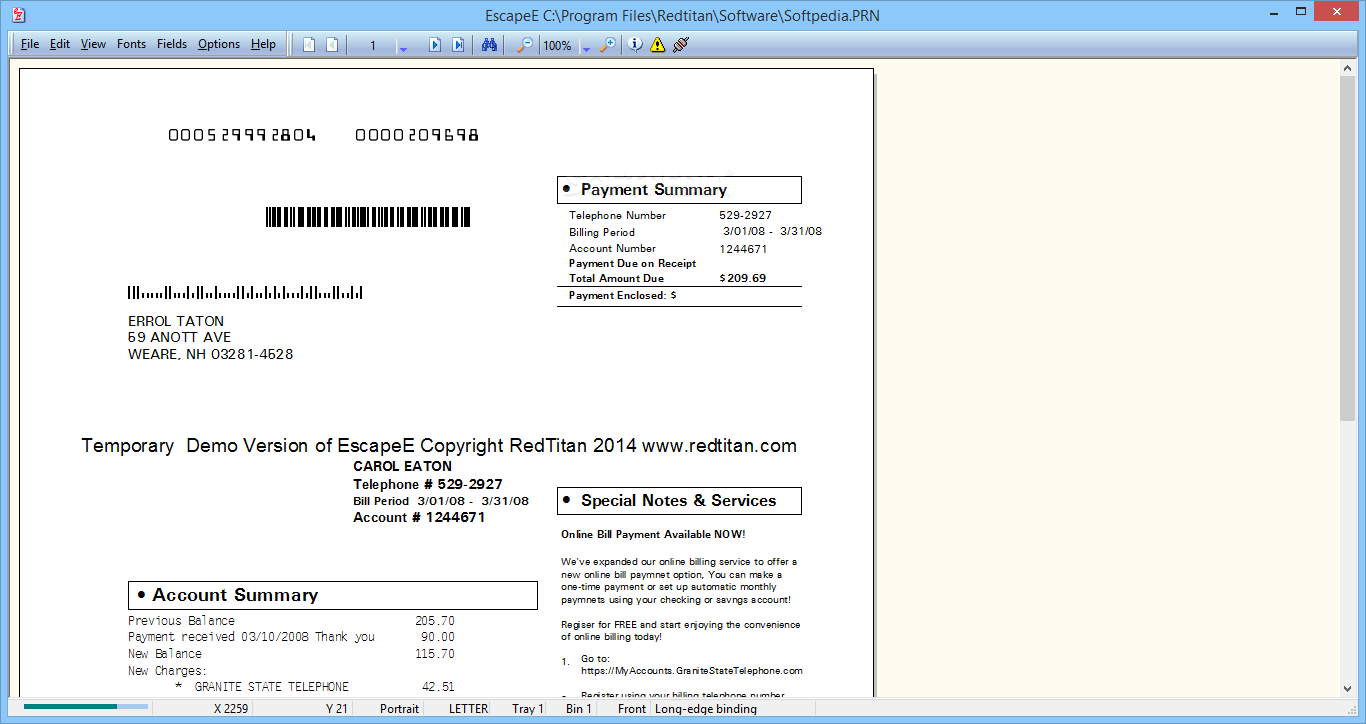Image resolution: width=1366 pixels, height=724 pixels.
Task: Click Payment Enclosed: $ line
Action: click(x=623, y=296)
